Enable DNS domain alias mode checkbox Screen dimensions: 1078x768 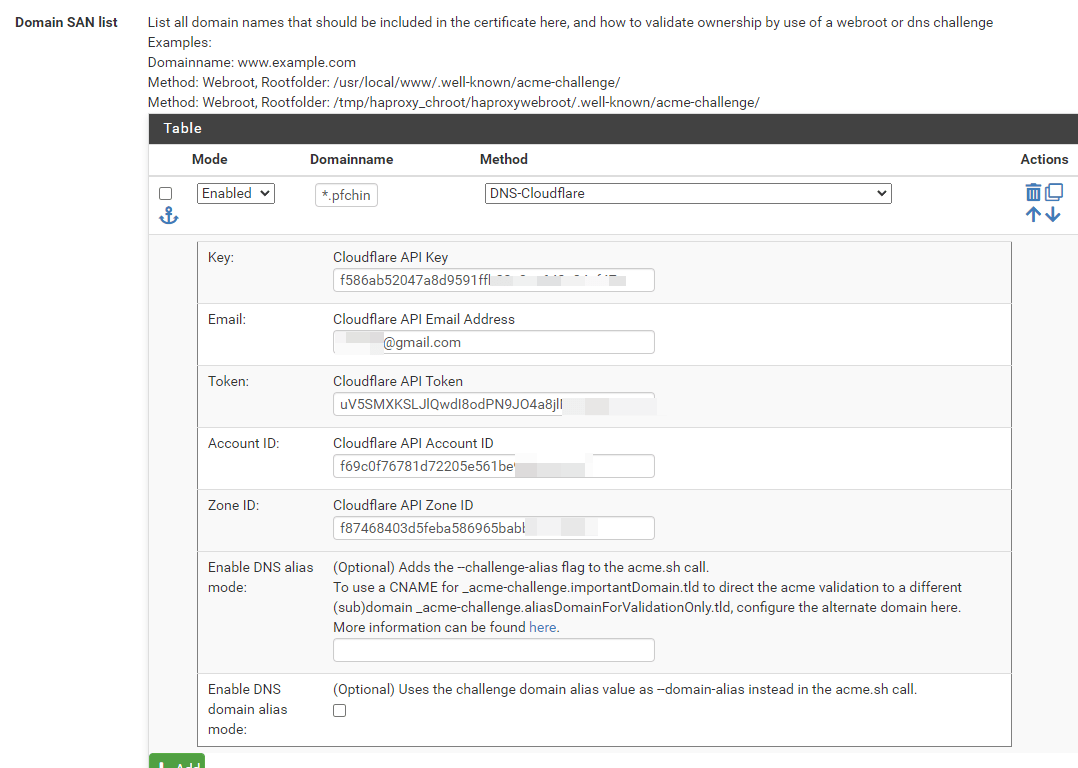coord(340,710)
